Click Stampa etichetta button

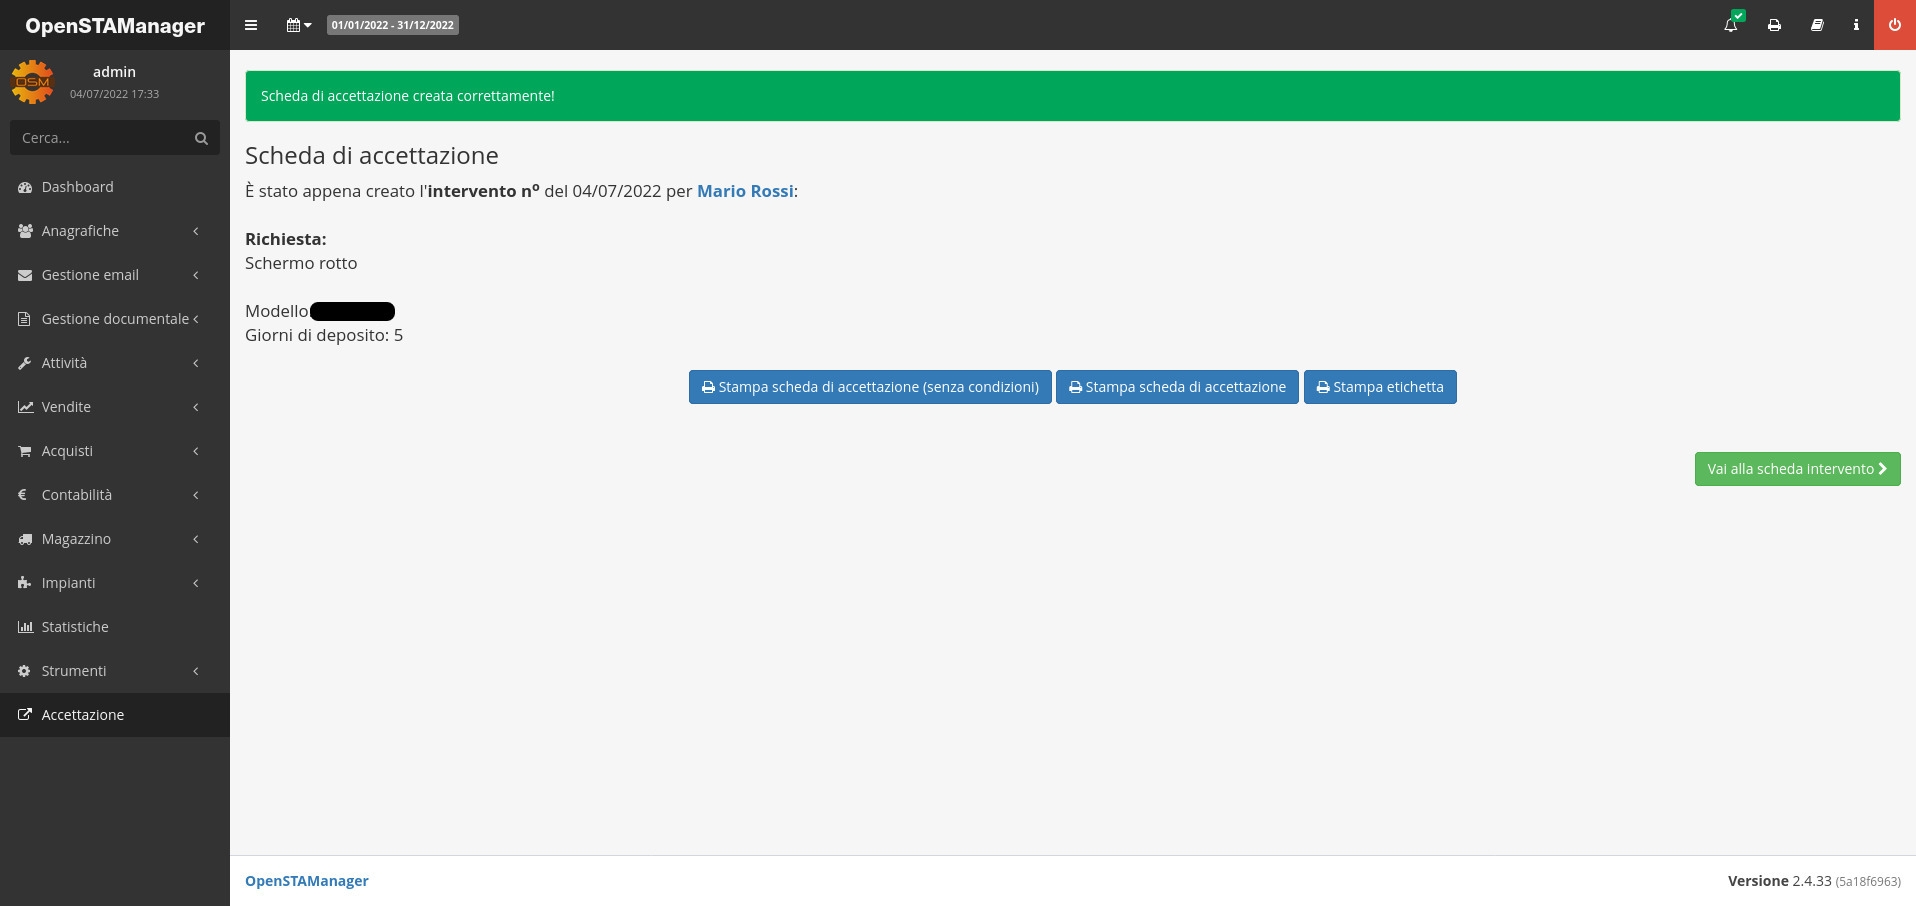[1379, 387]
